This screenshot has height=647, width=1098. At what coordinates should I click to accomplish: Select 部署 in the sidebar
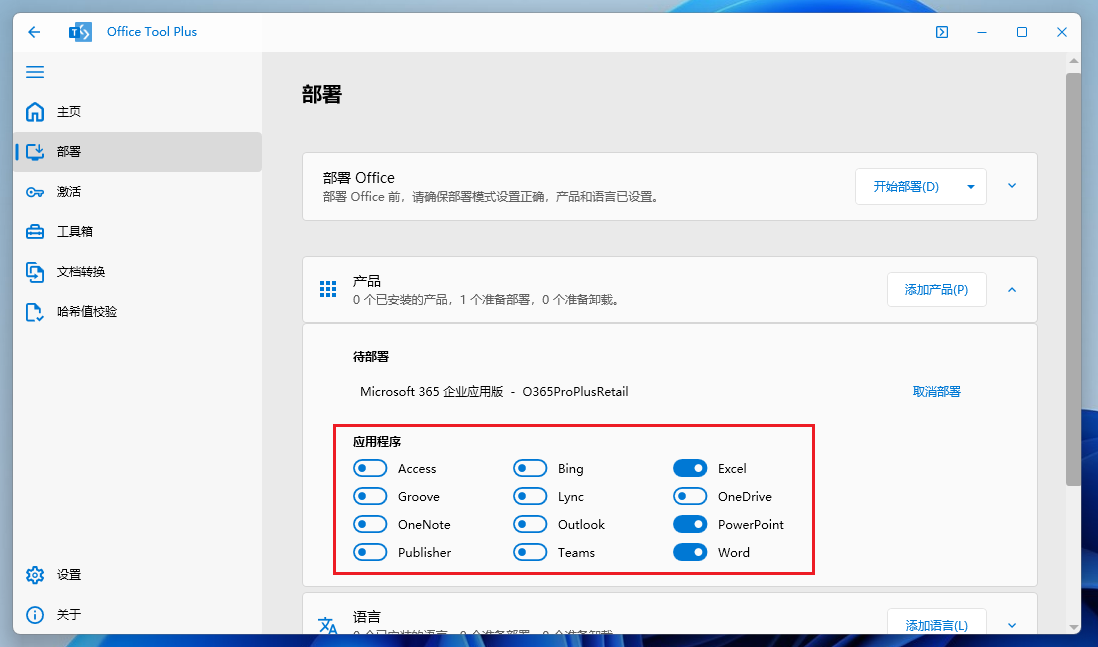pos(137,152)
